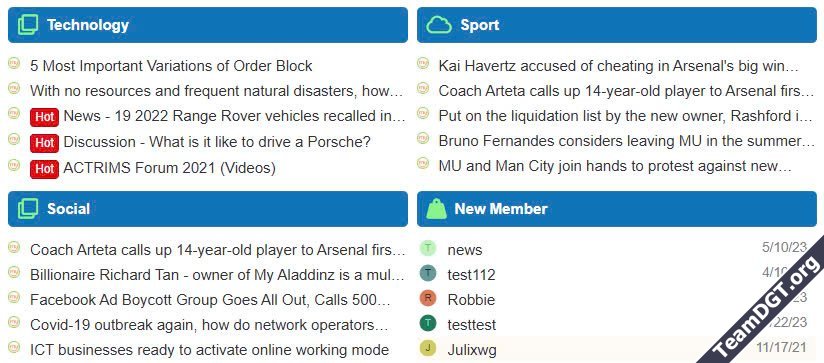View the Julixwg member profile name
This screenshot has height=363, width=824.
coord(472,350)
